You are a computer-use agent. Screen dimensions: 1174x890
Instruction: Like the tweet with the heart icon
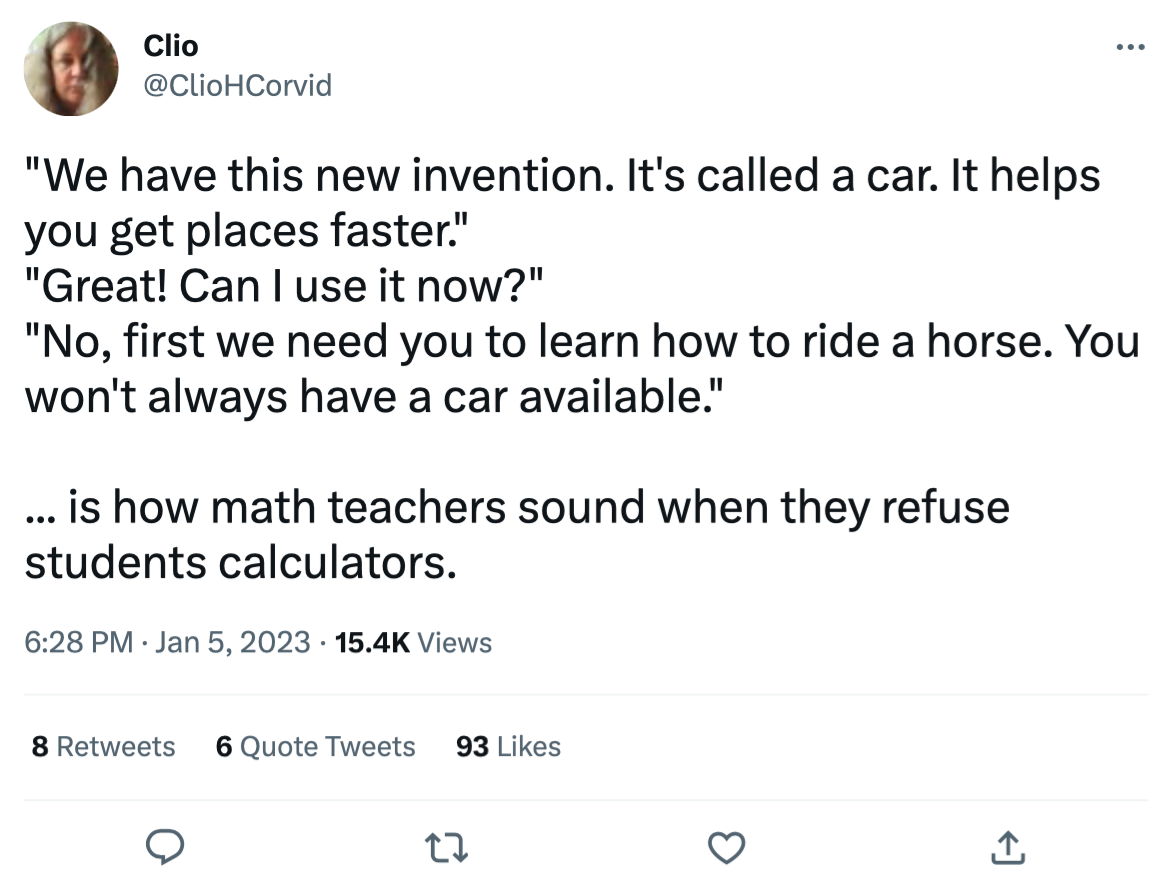click(x=728, y=849)
